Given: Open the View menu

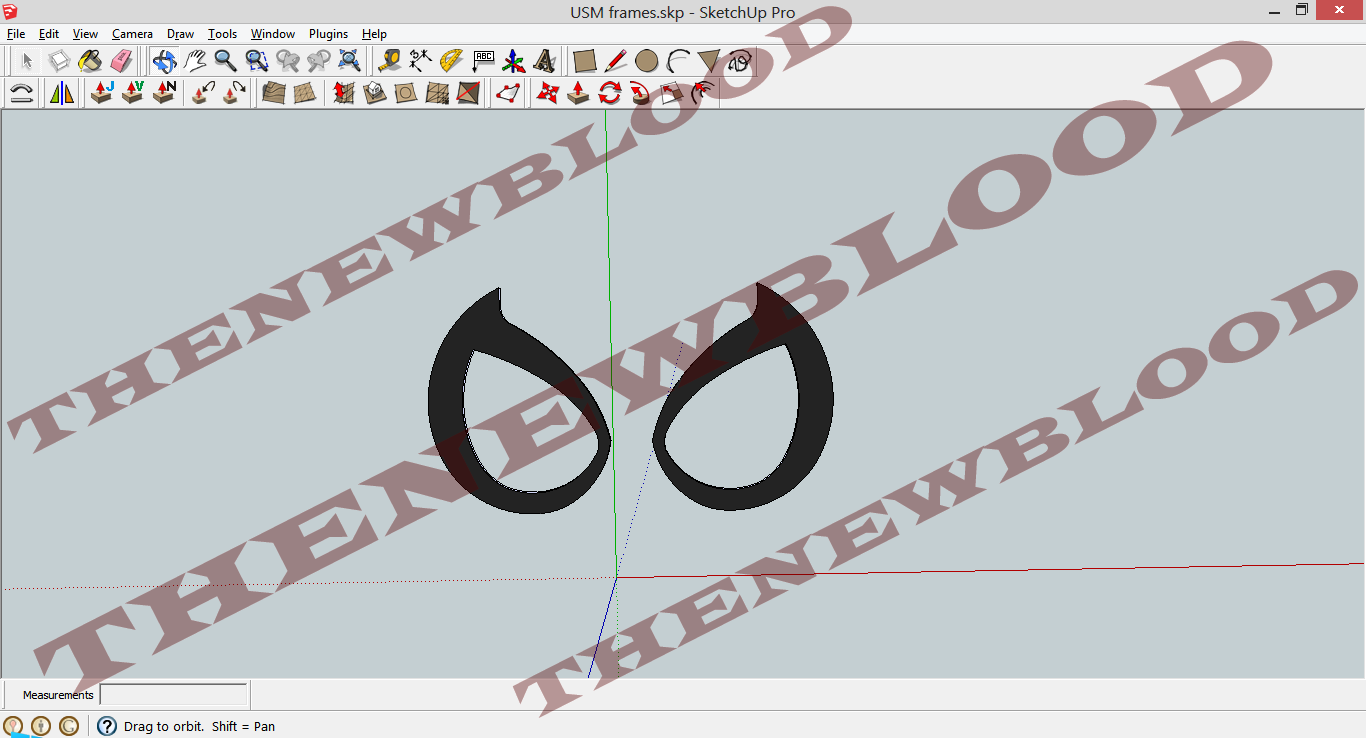Looking at the screenshot, I should coord(85,34).
